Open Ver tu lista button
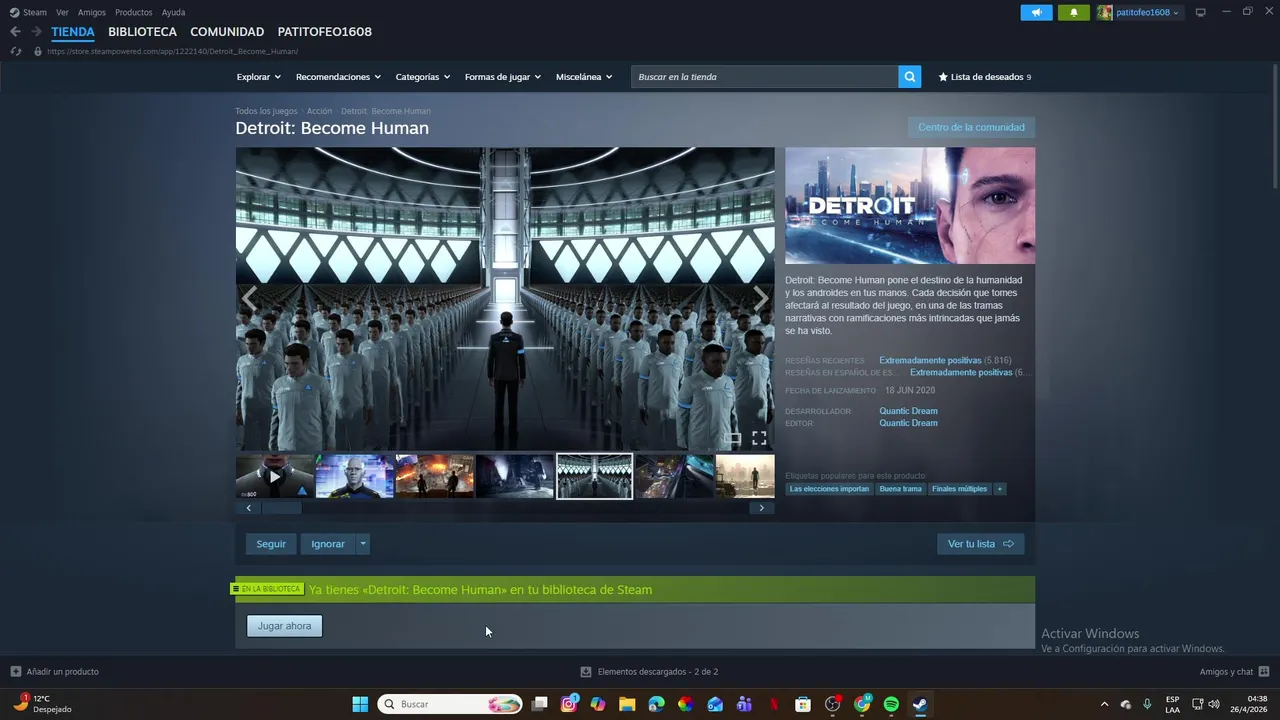Screen dimensions: 1280x720 [980, 544]
